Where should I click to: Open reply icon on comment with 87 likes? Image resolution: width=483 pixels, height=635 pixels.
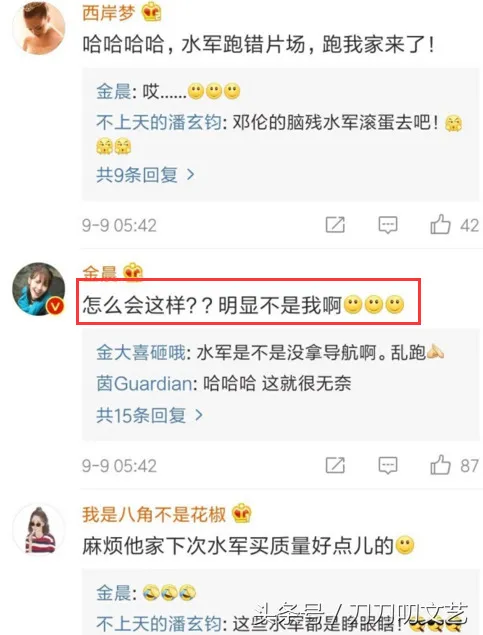click(387, 465)
